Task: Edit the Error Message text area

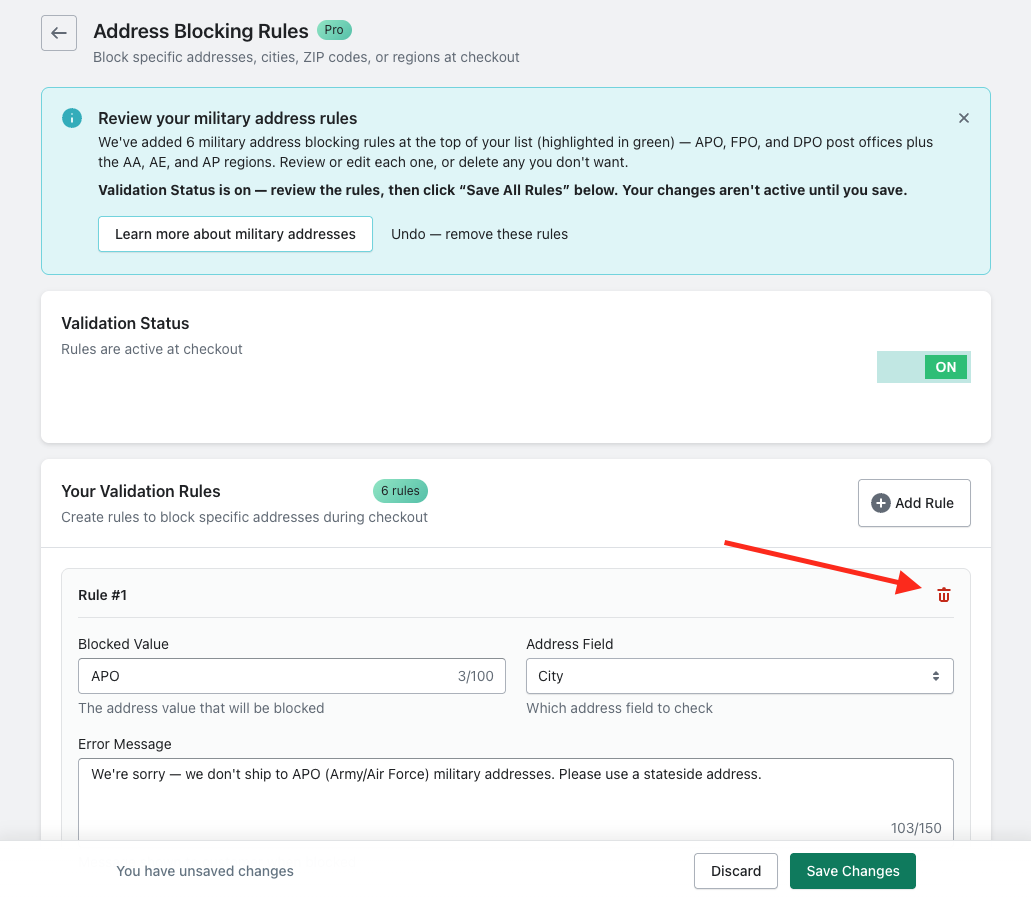Action: pos(516,799)
